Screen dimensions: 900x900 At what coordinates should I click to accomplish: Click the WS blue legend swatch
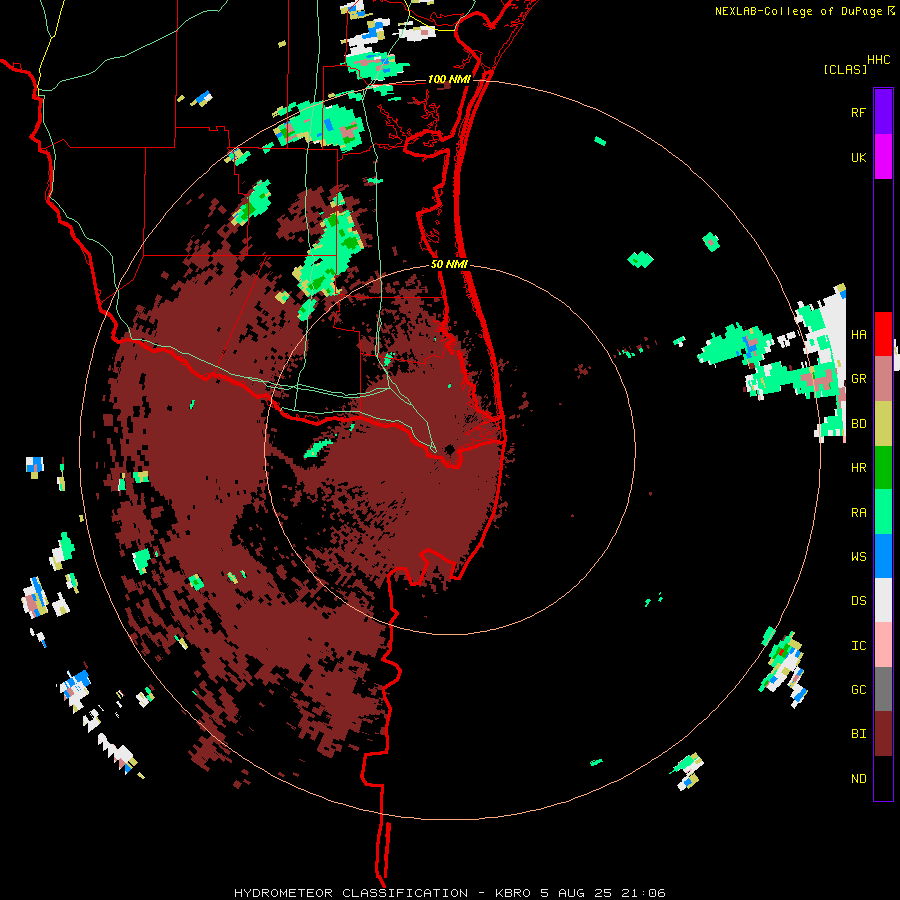click(x=883, y=556)
